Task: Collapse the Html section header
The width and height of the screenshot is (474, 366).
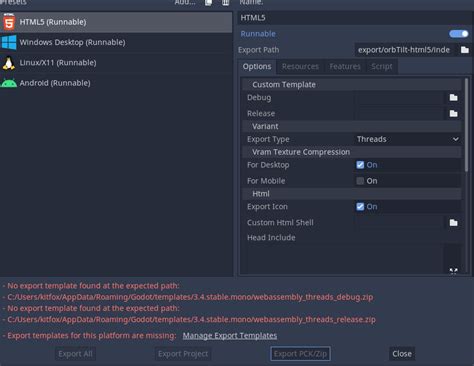Action: (x=352, y=194)
